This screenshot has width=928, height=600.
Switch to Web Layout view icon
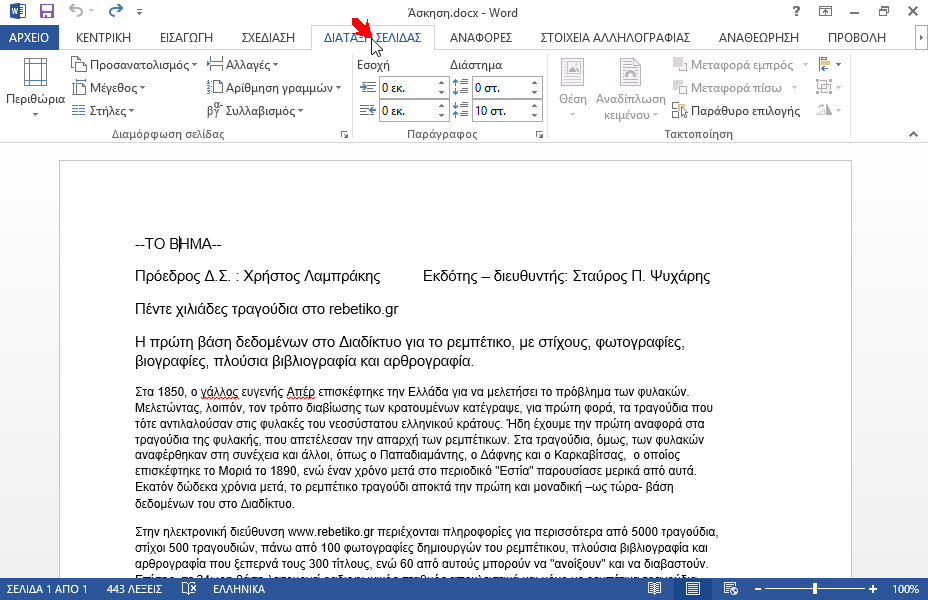coord(731,589)
